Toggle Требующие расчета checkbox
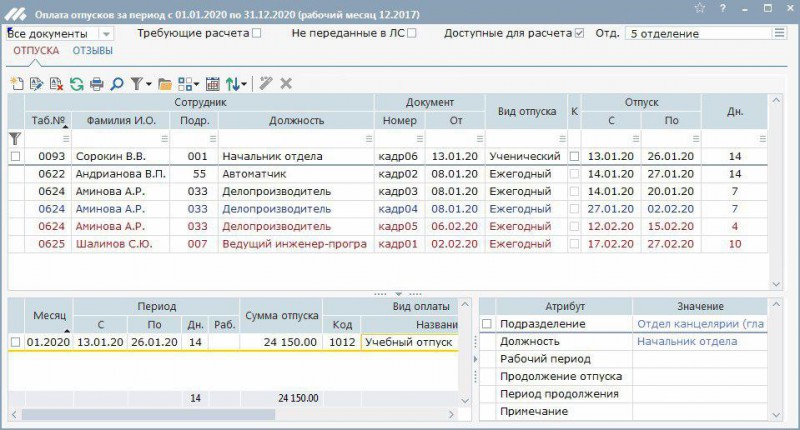 click(x=257, y=33)
